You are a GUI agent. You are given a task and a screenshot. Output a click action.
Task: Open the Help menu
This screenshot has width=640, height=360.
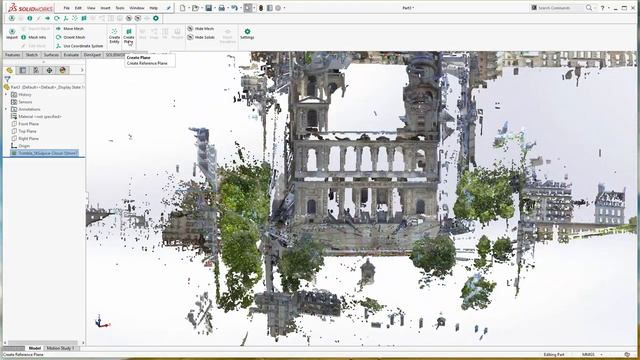(153, 8)
